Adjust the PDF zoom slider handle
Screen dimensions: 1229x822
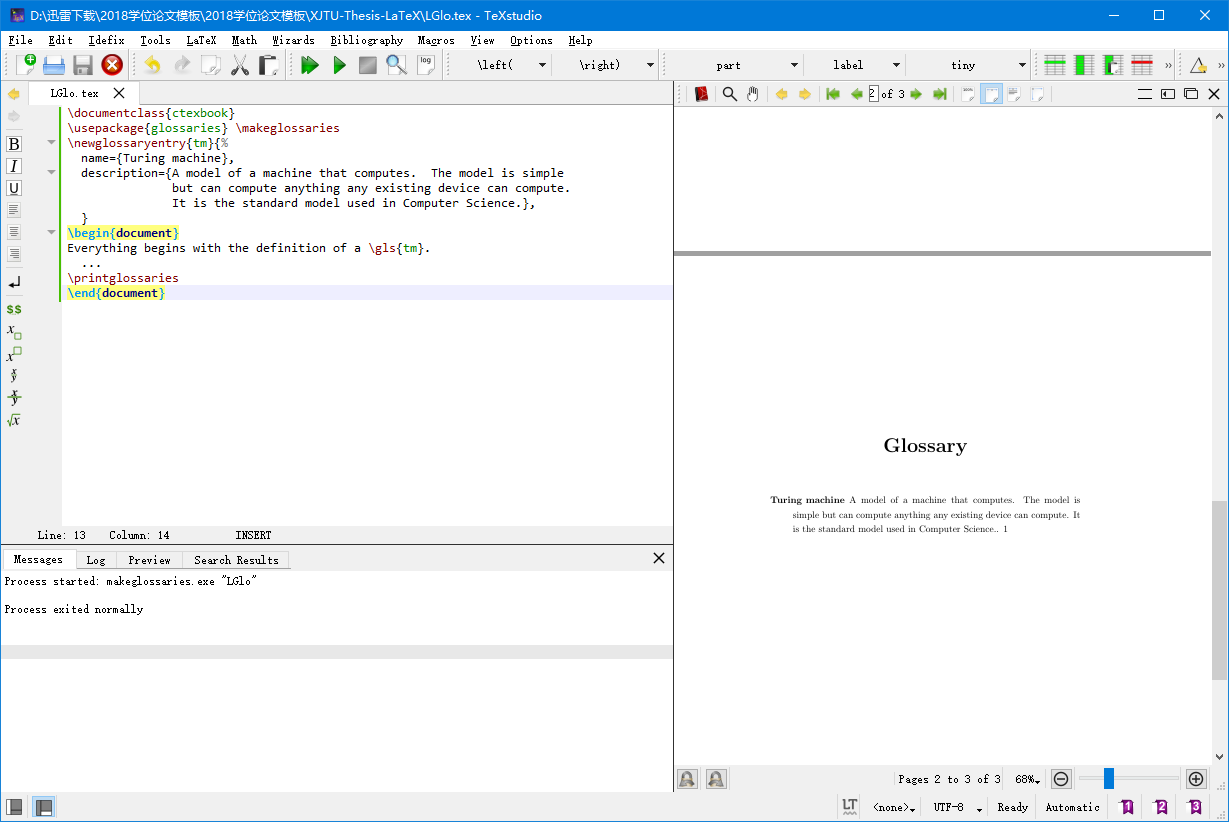[x=1108, y=779]
